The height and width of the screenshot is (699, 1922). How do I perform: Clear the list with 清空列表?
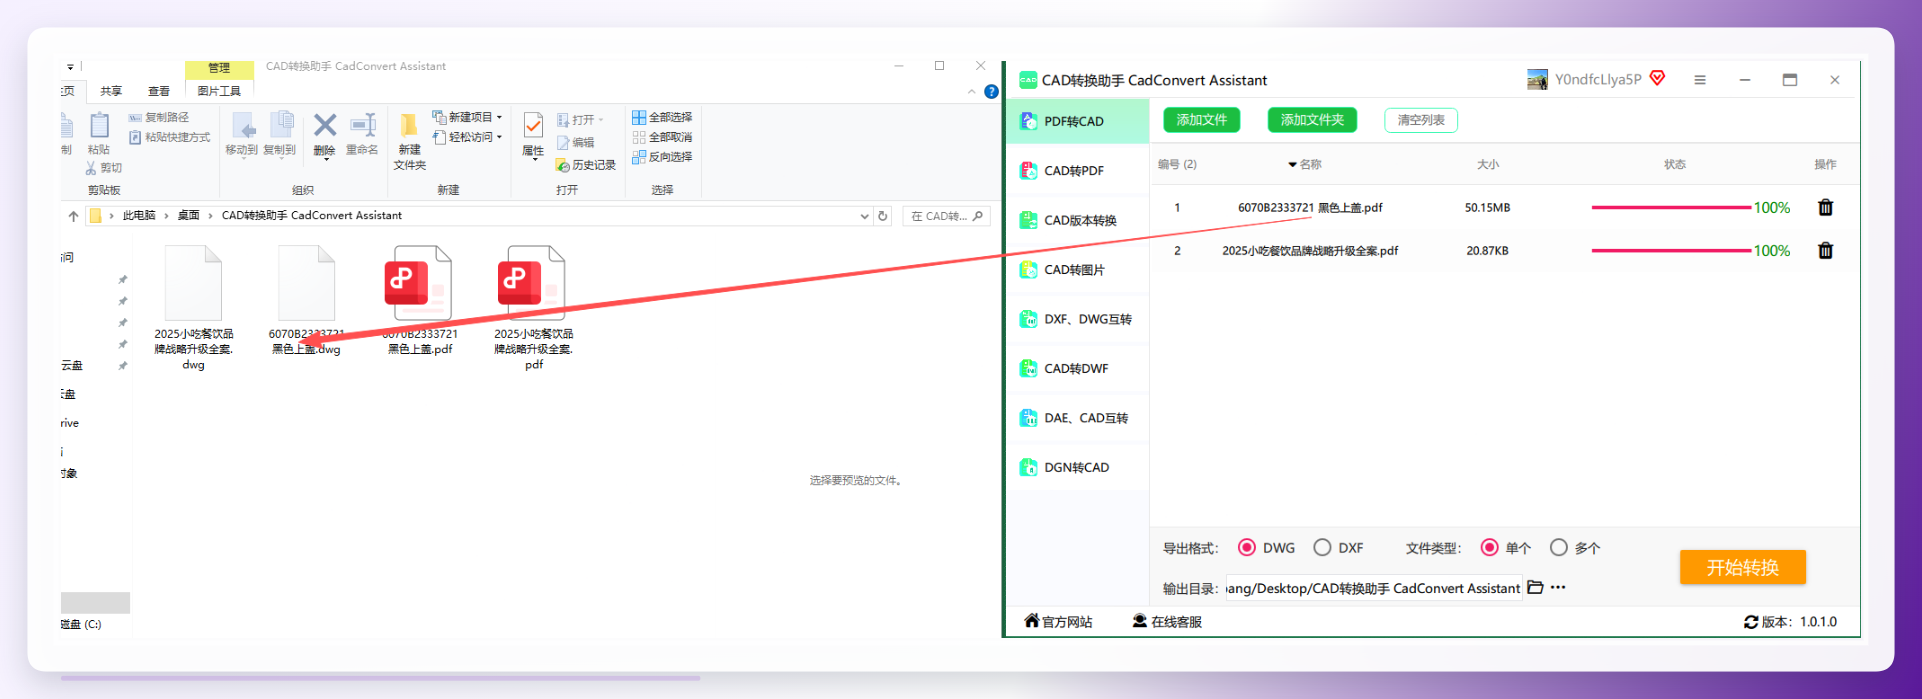click(1421, 120)
